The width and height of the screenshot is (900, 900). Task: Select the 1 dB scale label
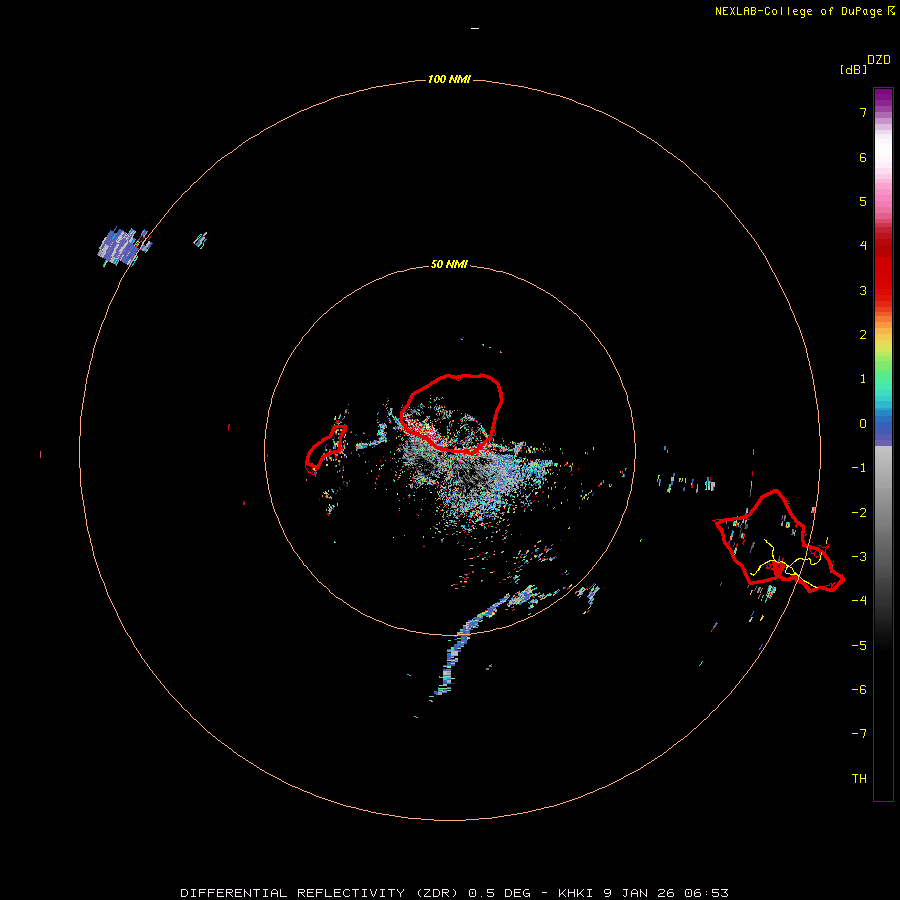tap(863, 379)
